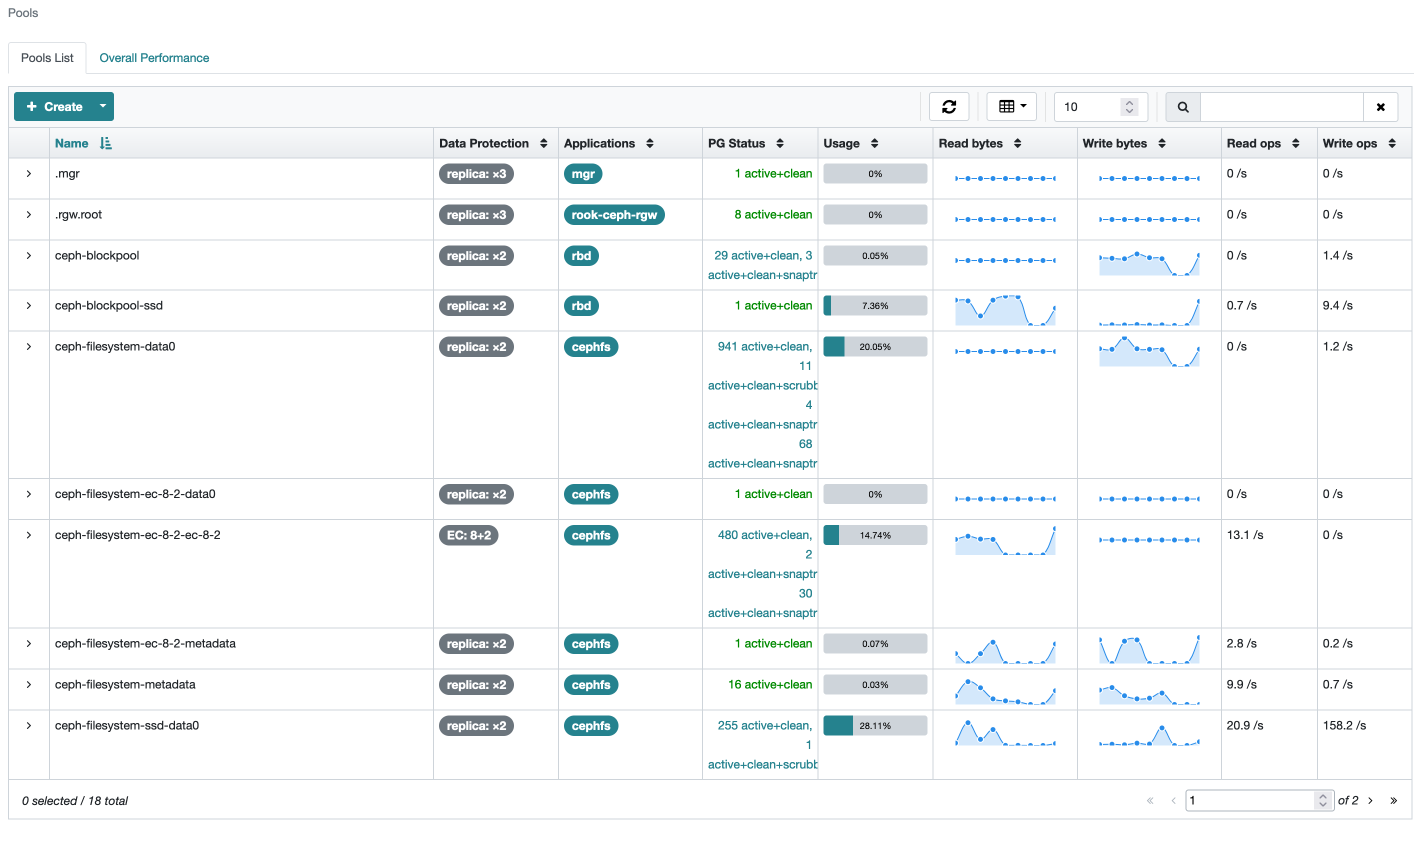The height and width of the screenshot is (860, 1426).
Task: Click the Create button
Action: 54,107
